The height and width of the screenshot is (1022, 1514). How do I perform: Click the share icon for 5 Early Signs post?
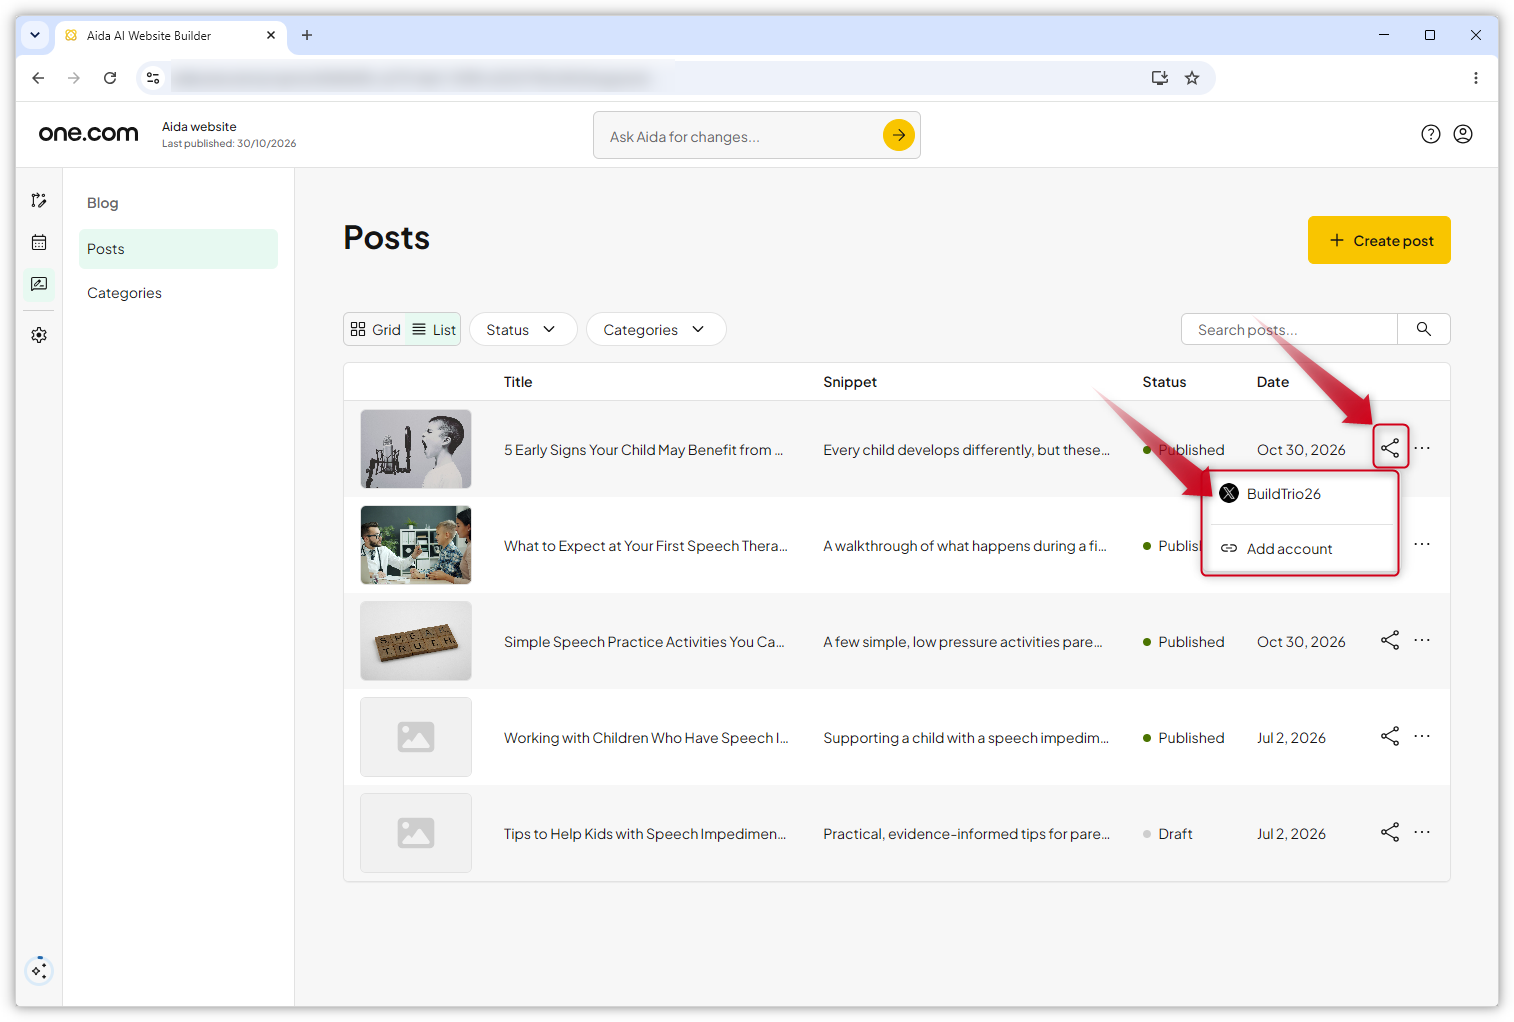[1390, 447]
